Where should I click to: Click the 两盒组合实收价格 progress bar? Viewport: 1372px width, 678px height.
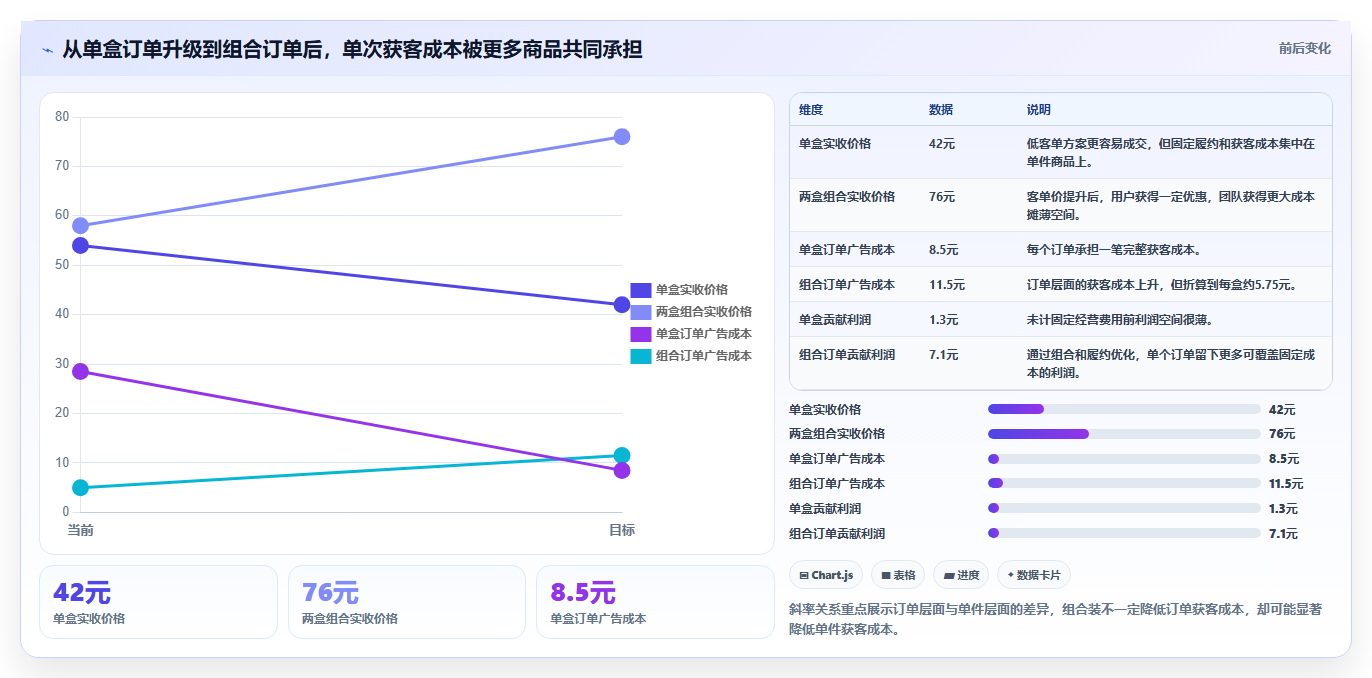pos(1124,434)
